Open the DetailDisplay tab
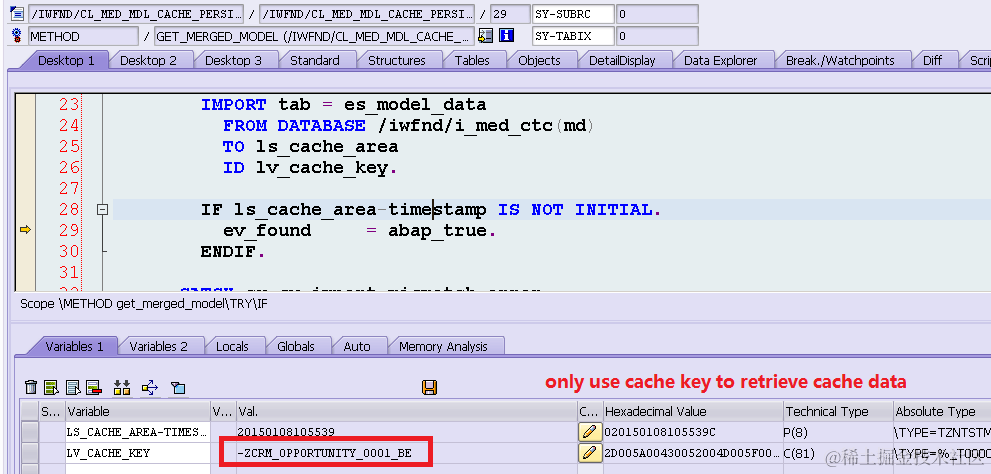The width and height of the screenshot is (991, 474). coord(622,61)
